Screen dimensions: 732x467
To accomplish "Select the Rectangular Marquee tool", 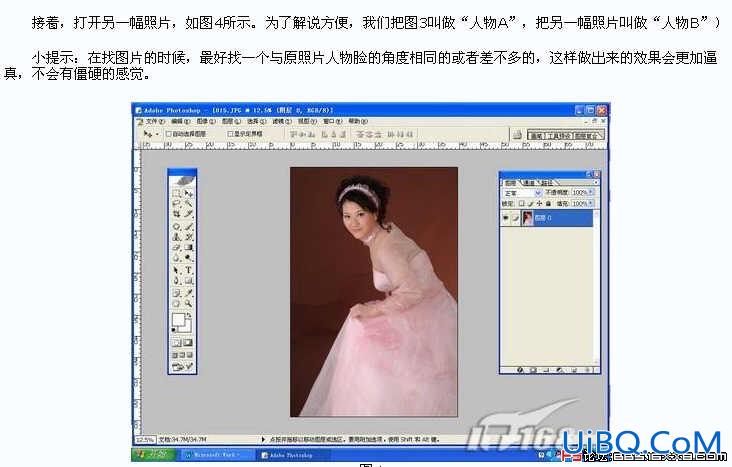I will point(176,193).
